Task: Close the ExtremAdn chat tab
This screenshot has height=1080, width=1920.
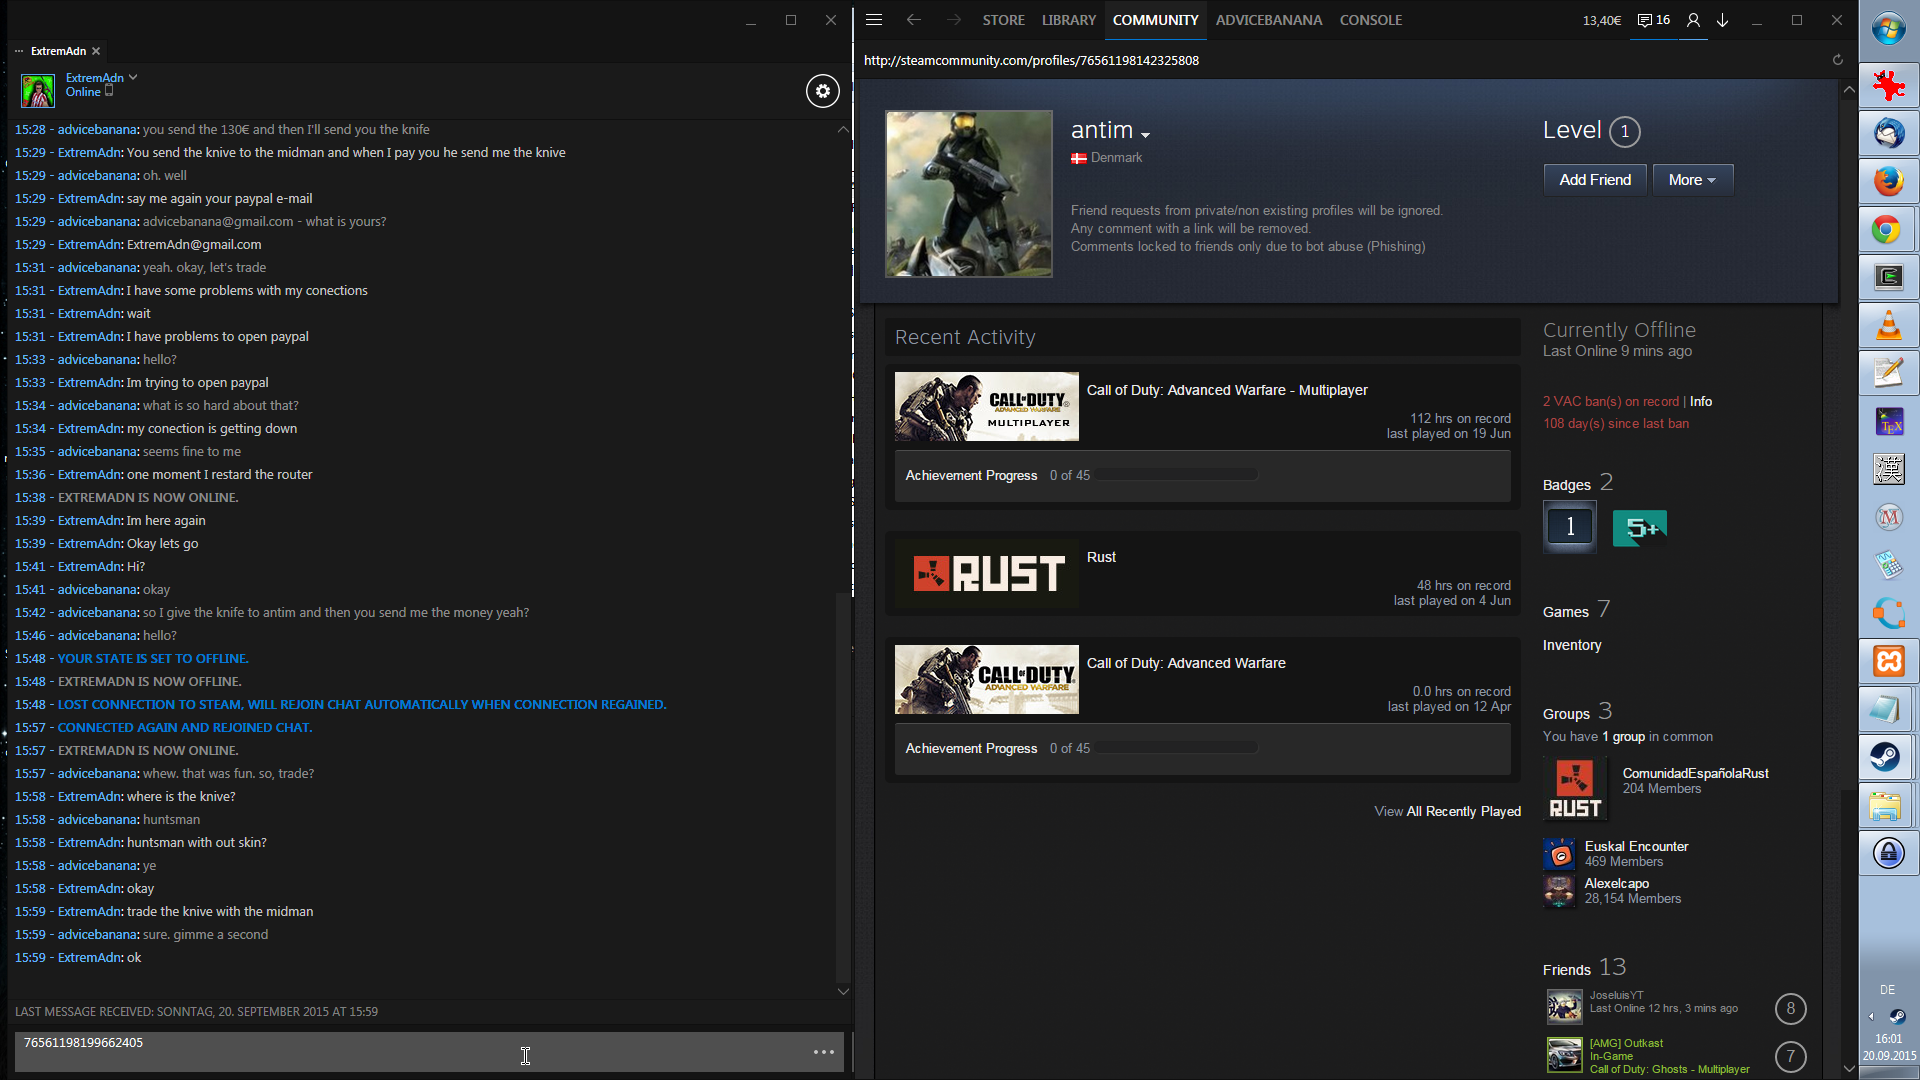Action: click(x=96, y=51)
